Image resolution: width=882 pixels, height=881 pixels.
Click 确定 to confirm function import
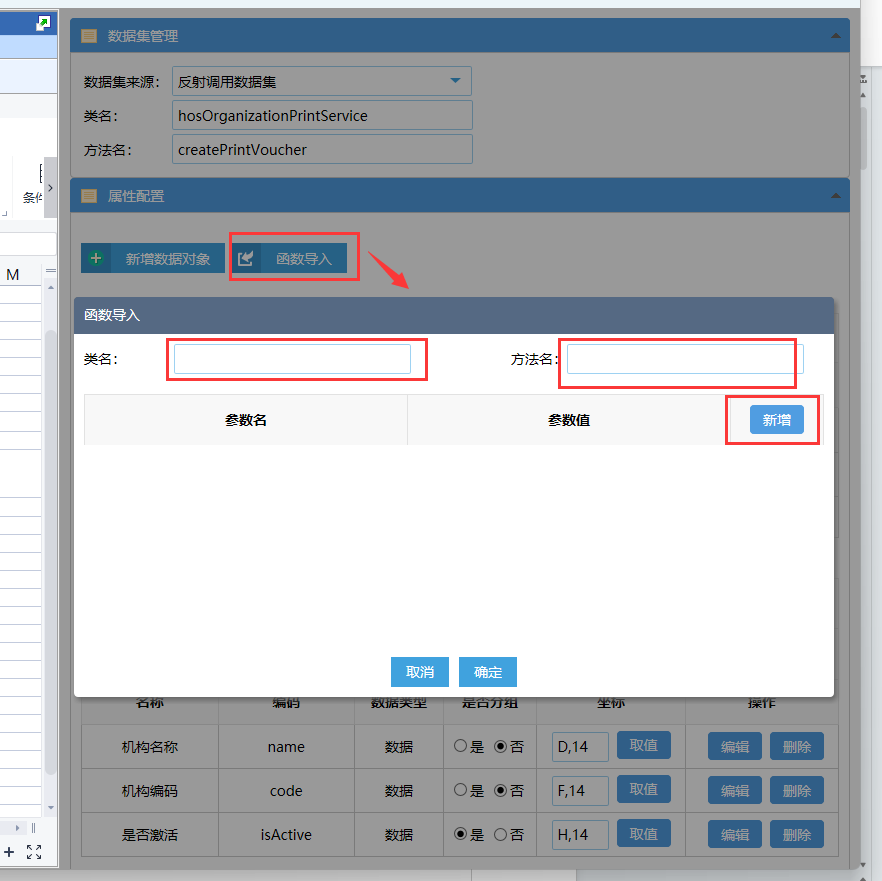(488, 672)
